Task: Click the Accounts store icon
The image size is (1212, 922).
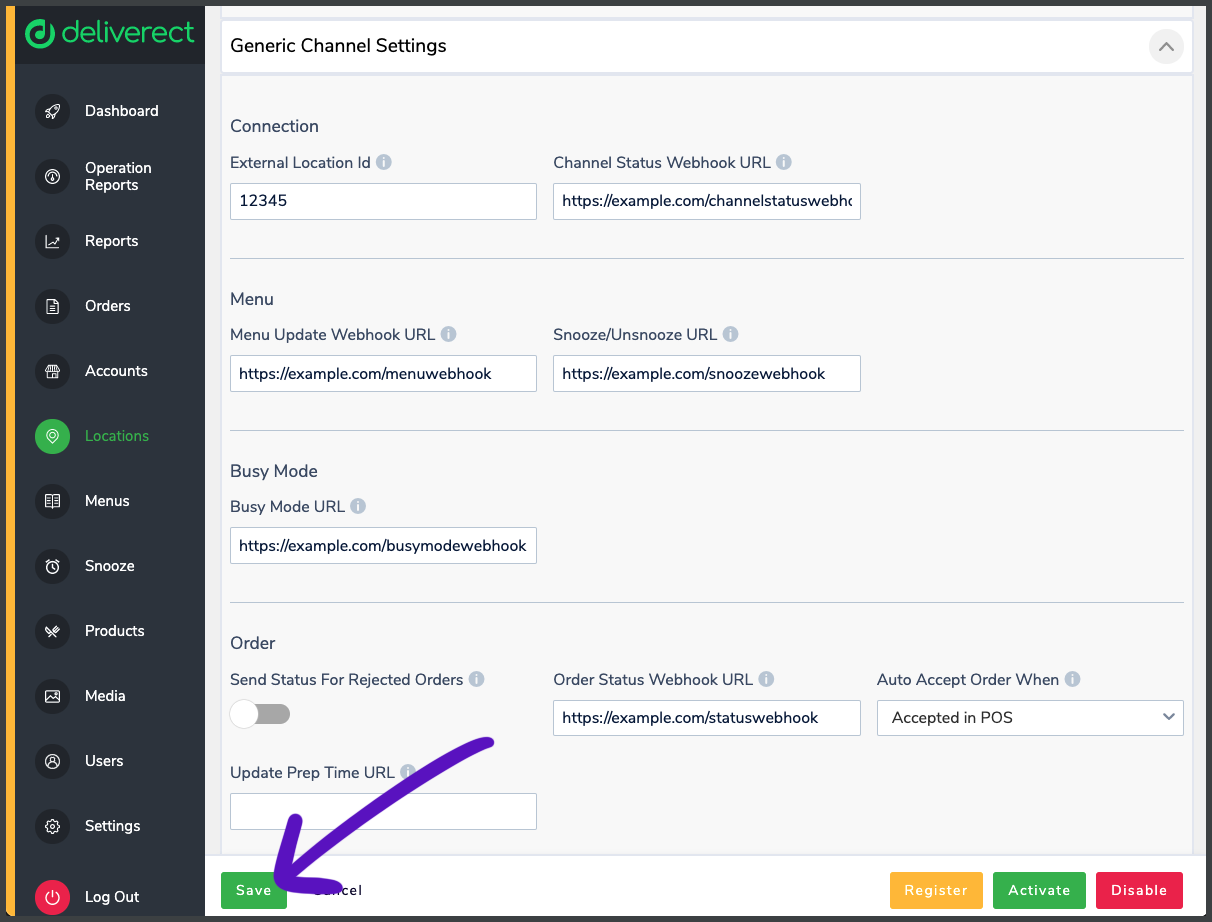Action: 52,371
